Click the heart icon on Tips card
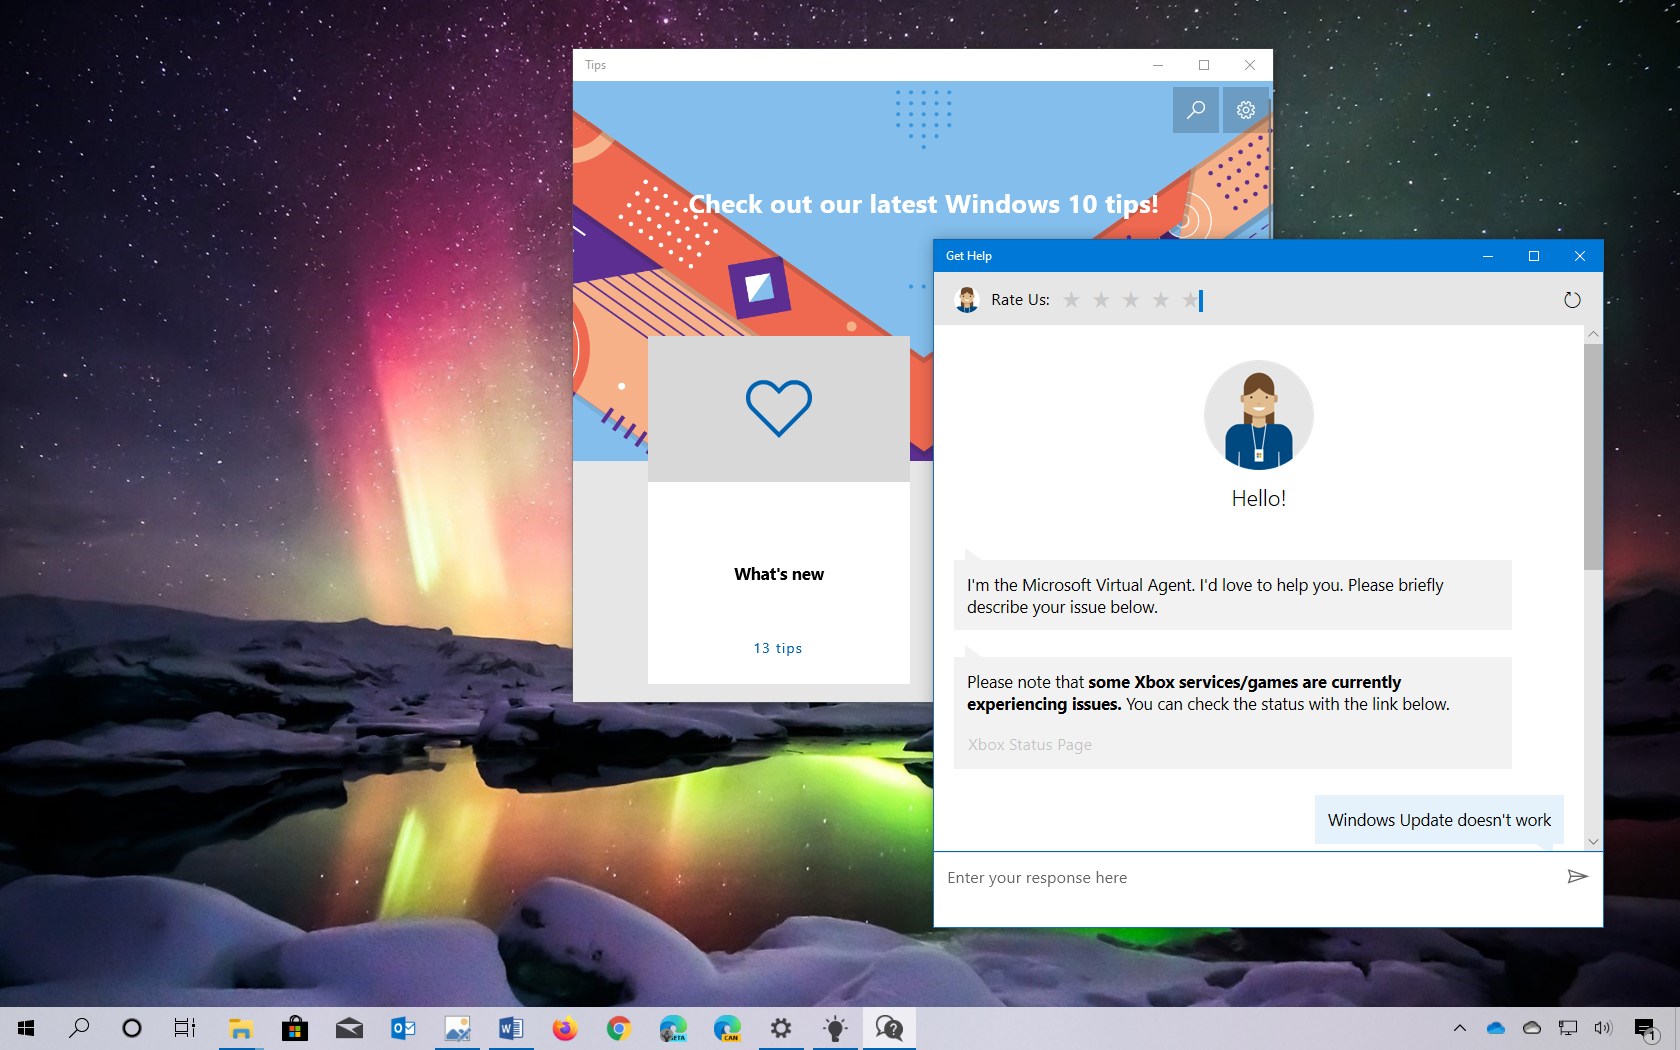The image size is (1680, 1050). (779, 408)
